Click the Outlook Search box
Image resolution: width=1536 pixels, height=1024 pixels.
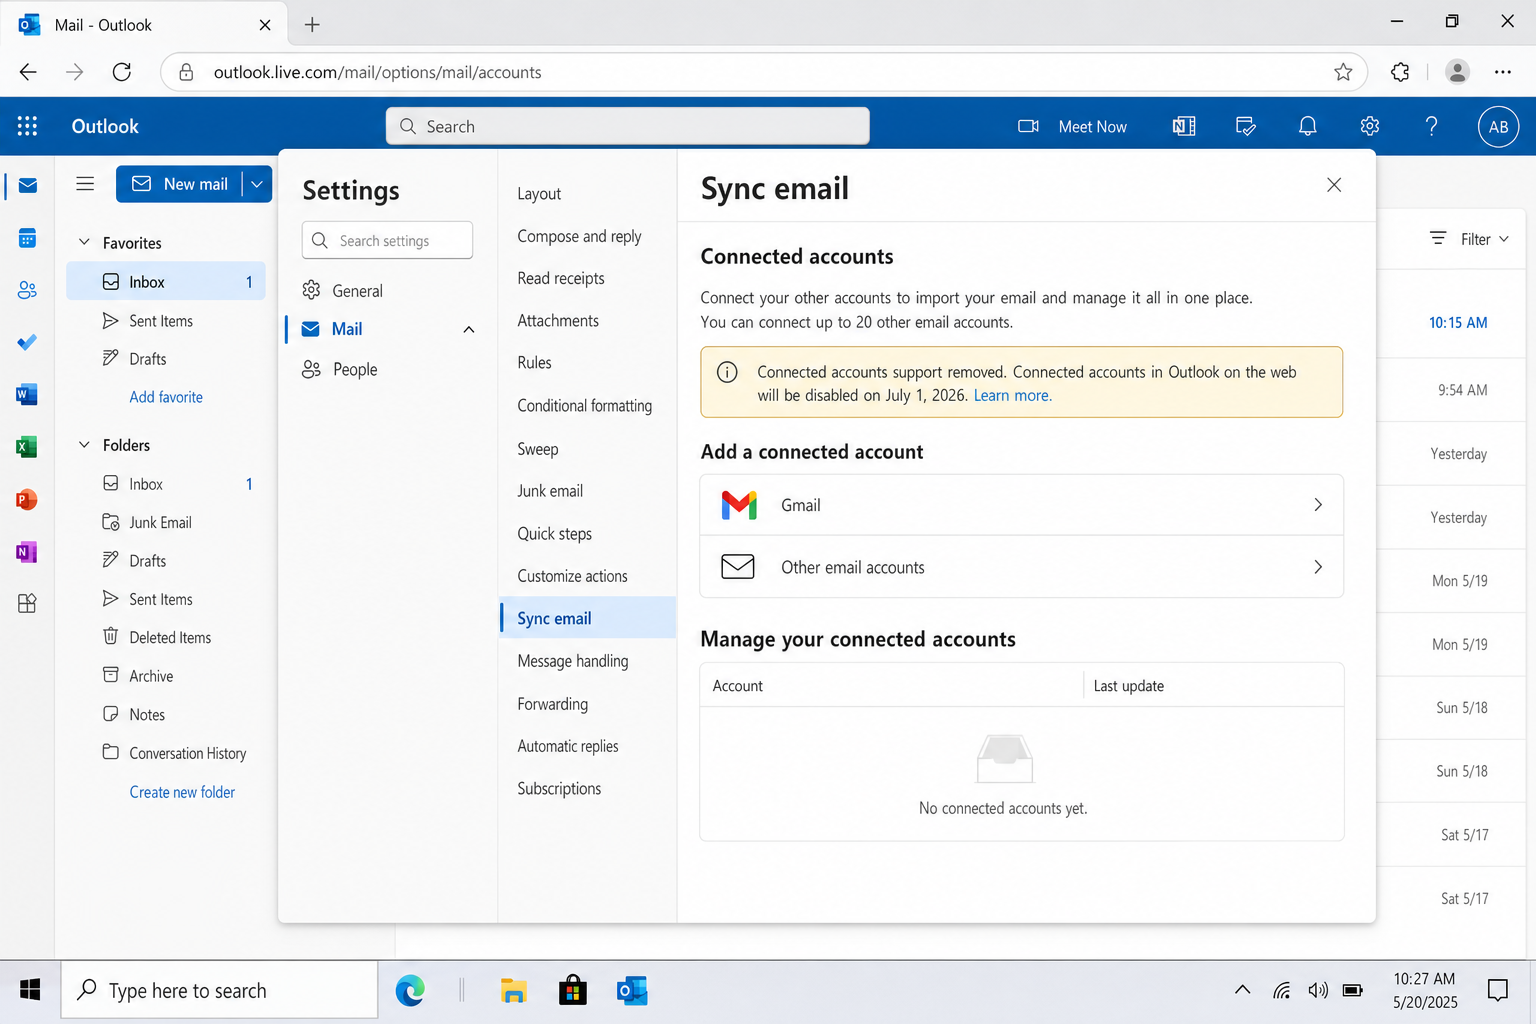628,126
